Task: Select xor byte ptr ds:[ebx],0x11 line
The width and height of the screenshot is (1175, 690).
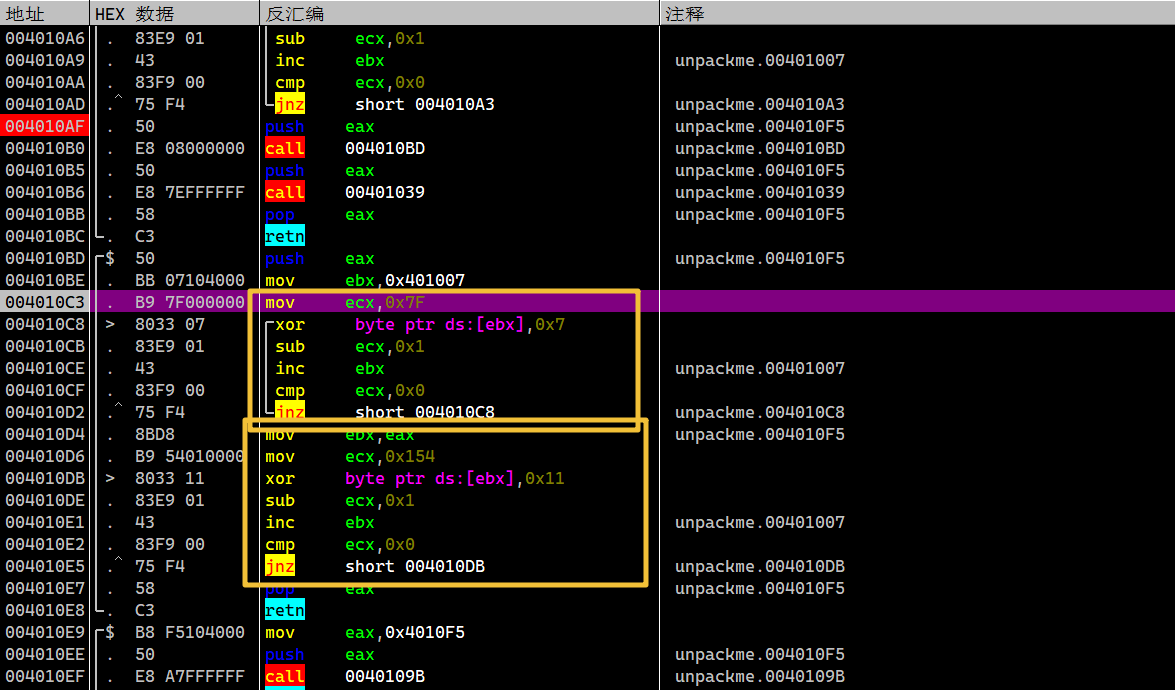Action: pyautogui.click(x=414, y=479)
